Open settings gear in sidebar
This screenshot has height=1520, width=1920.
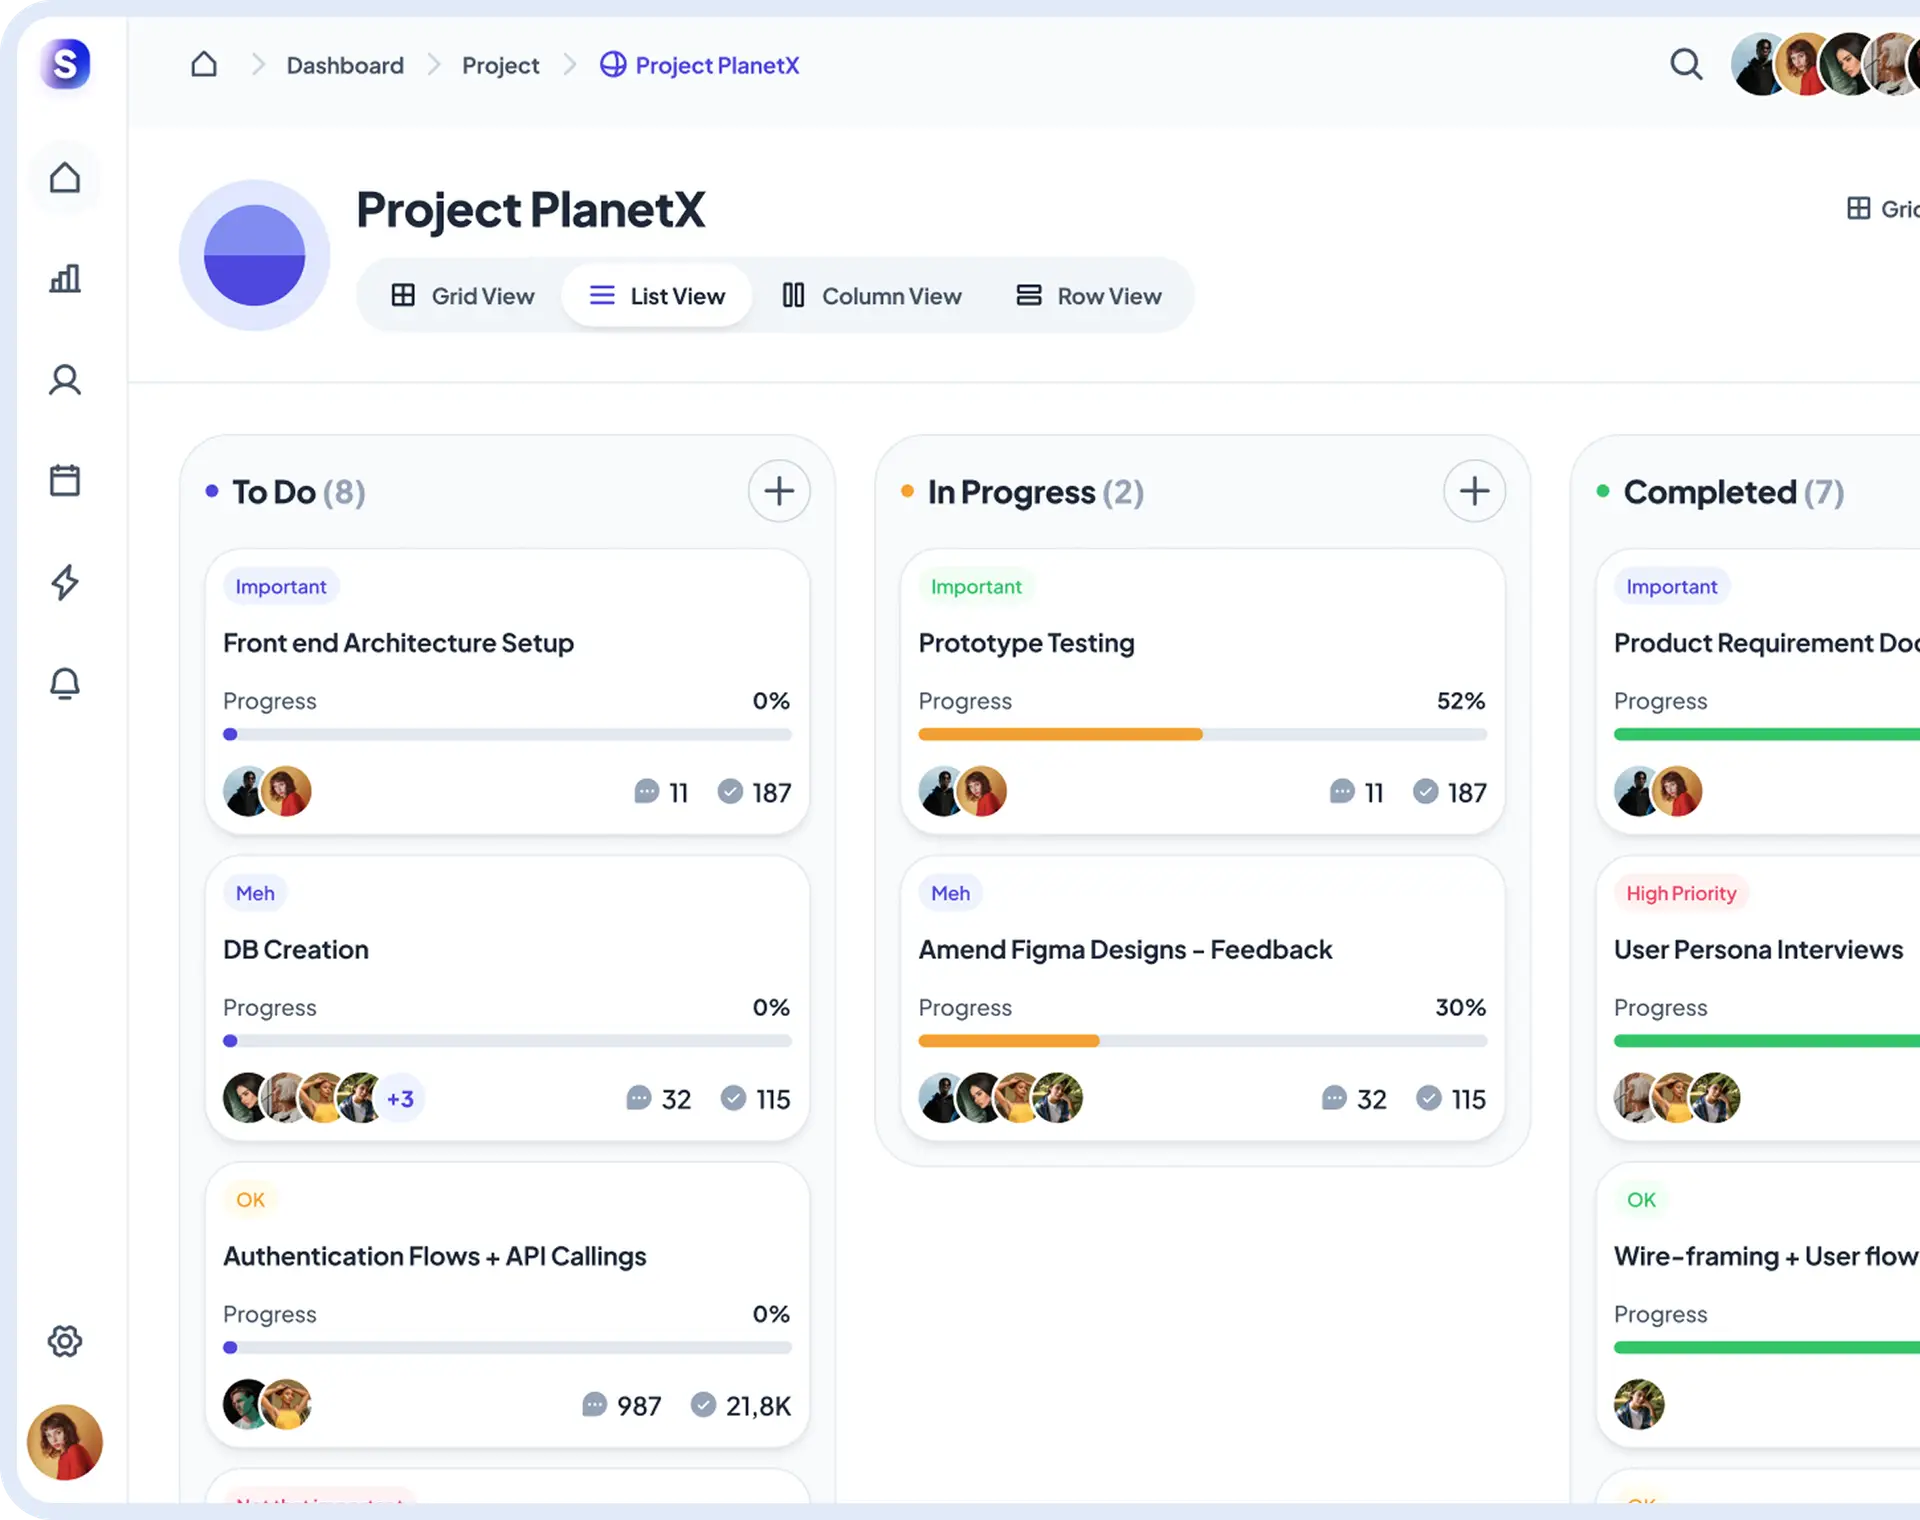click(65, 1341)
